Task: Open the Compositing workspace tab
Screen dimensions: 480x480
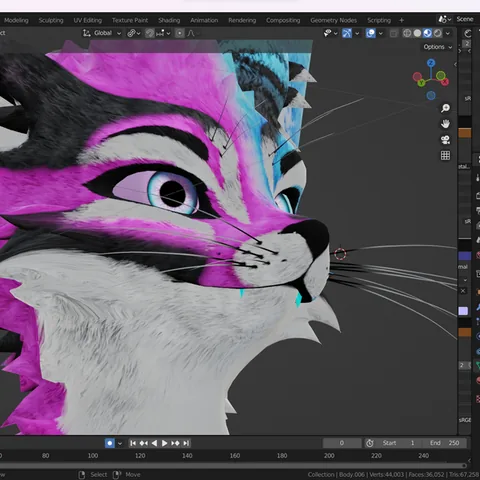Action: 283,20
